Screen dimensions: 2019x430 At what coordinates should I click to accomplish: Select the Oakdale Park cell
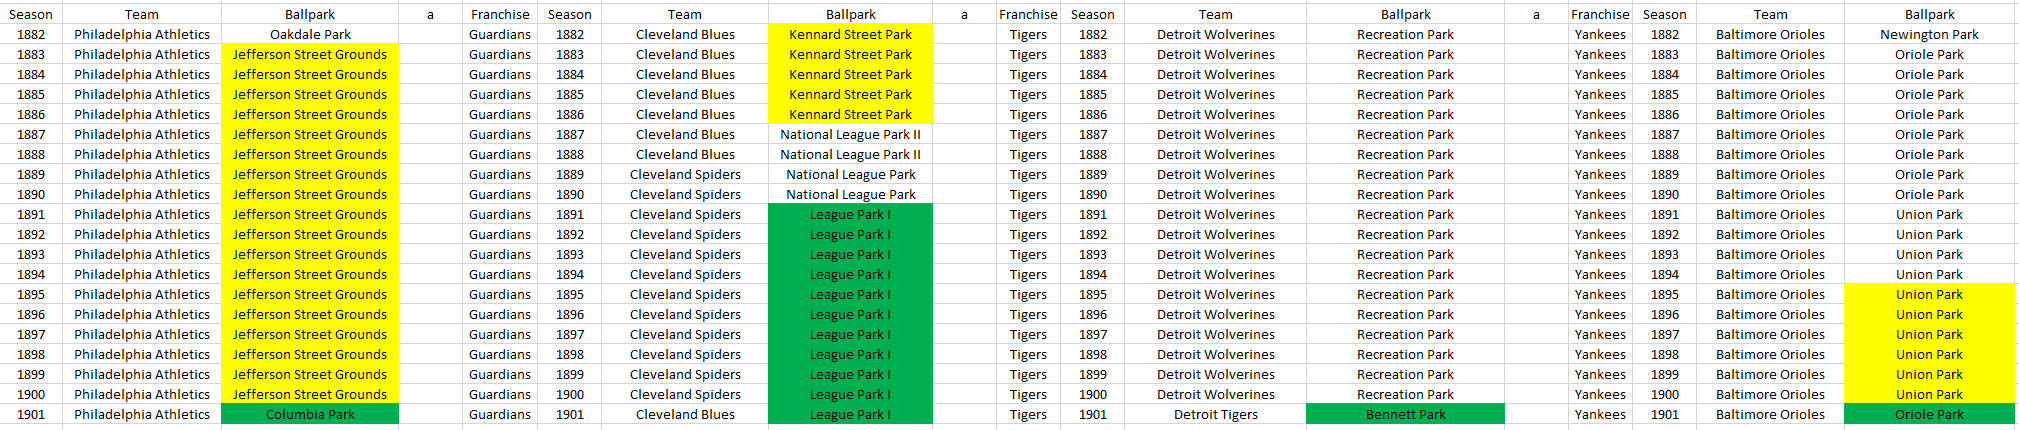point(310,34)
